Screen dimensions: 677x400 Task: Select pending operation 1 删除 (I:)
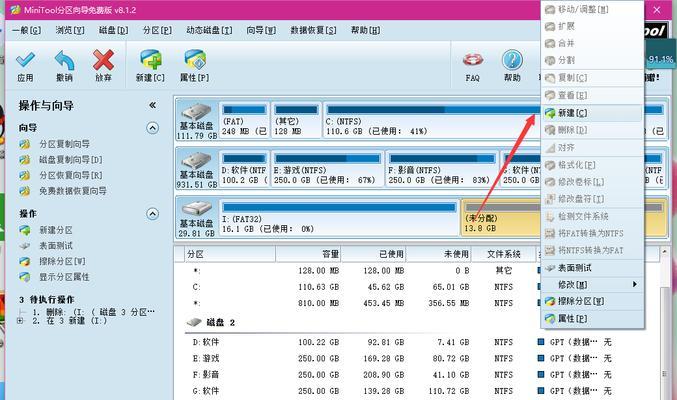pos(94,312)
